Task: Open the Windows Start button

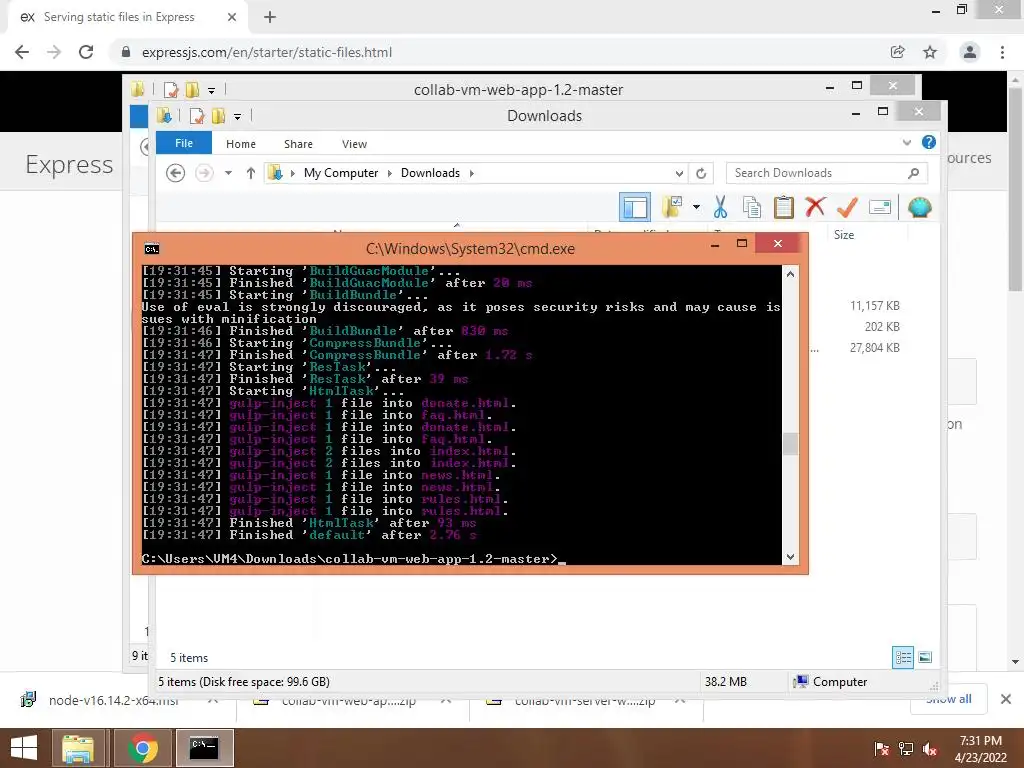Action: (24, 748)
